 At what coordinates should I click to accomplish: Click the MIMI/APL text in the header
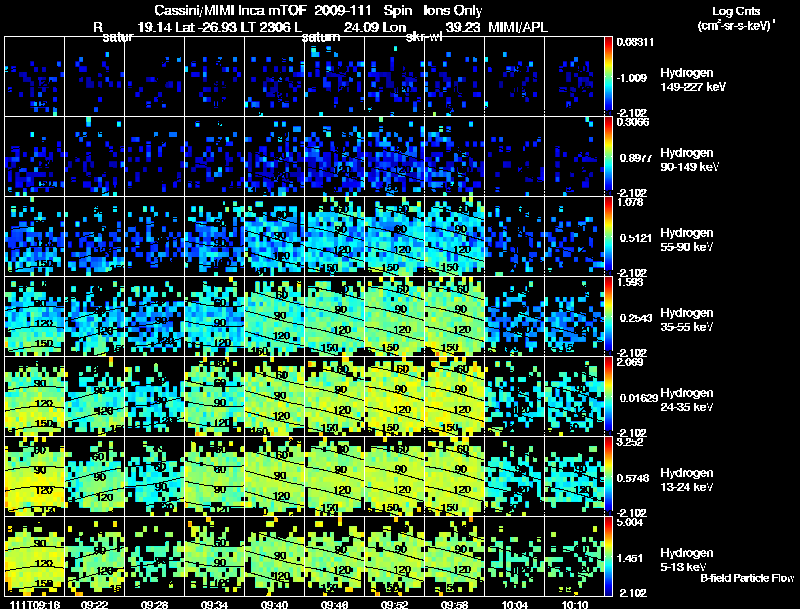[518, 27]
